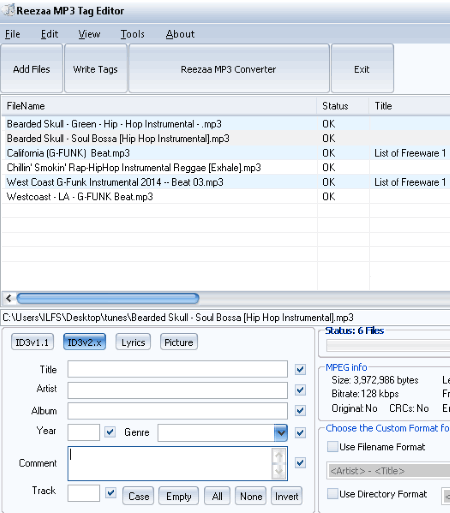Click the <Artist> - <Title> format field
This screenshot has width=450, height=513.
coord(389,471)
